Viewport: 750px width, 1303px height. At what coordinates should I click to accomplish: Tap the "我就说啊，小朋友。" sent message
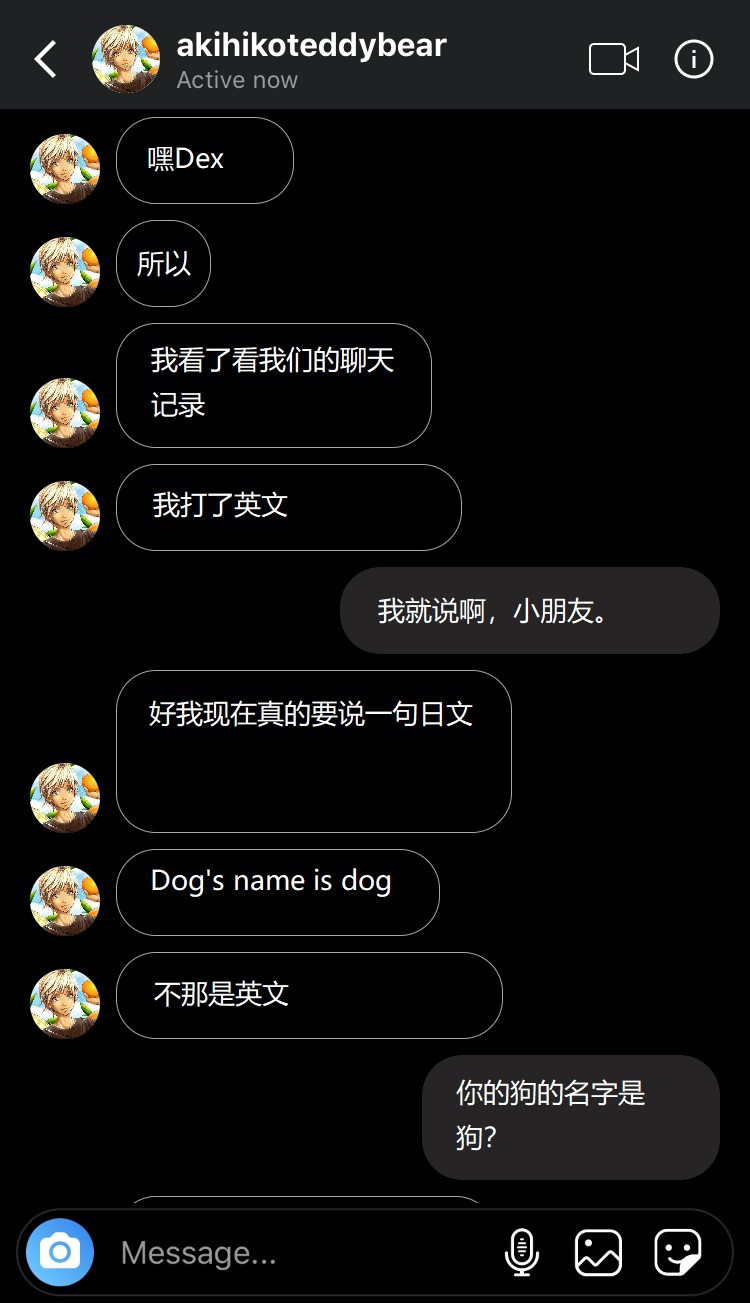530,610
